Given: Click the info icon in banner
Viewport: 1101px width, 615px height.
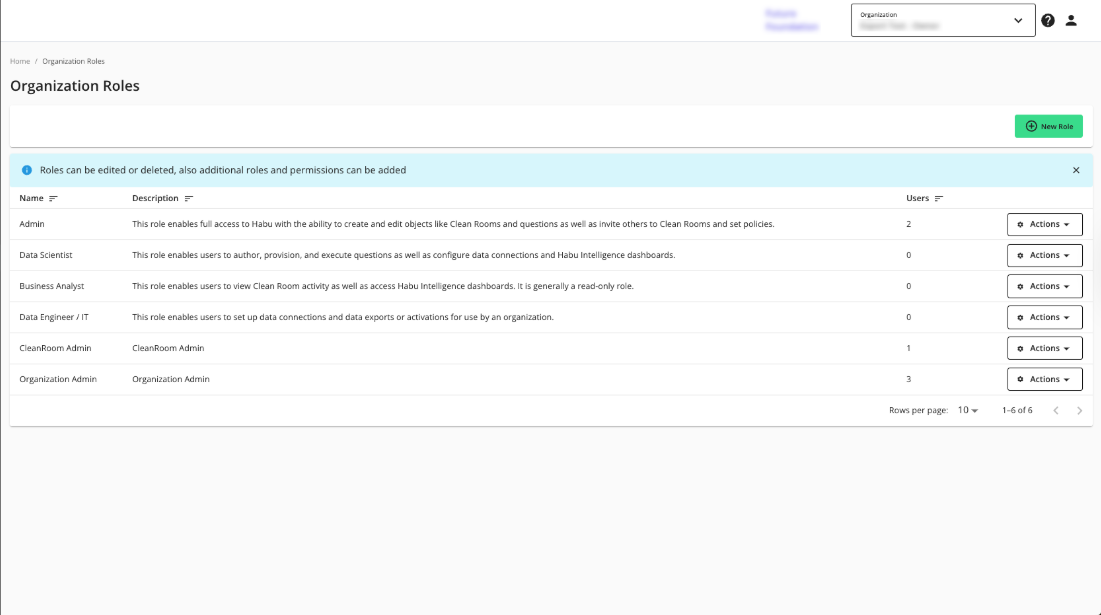Looking at the screenshot, I should click(27, 170).
